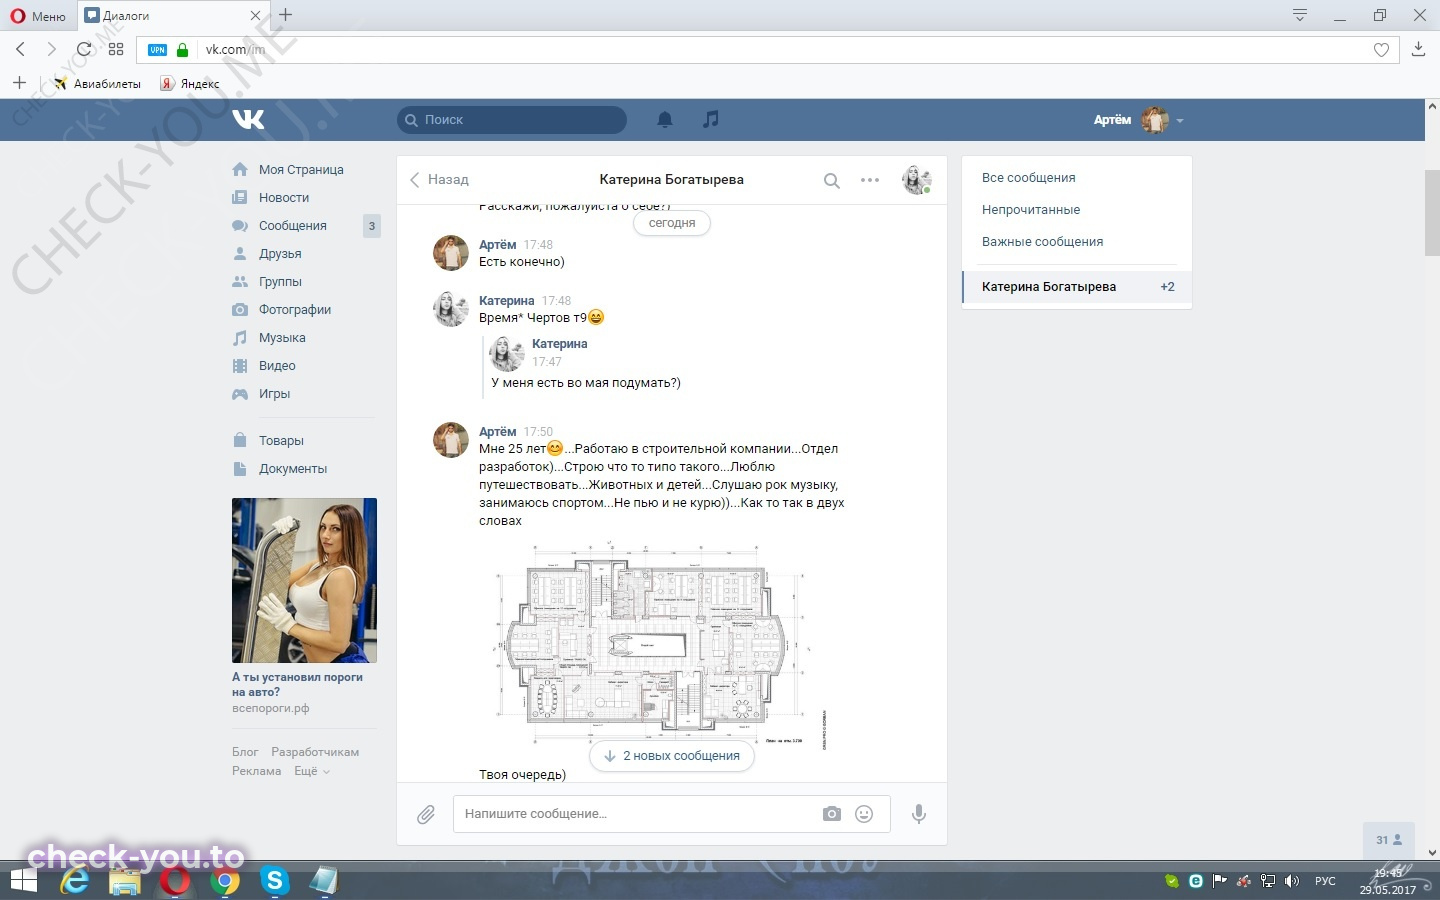
Task: Attach a photo with the camera icon
Action: click(x=832, y=814)
